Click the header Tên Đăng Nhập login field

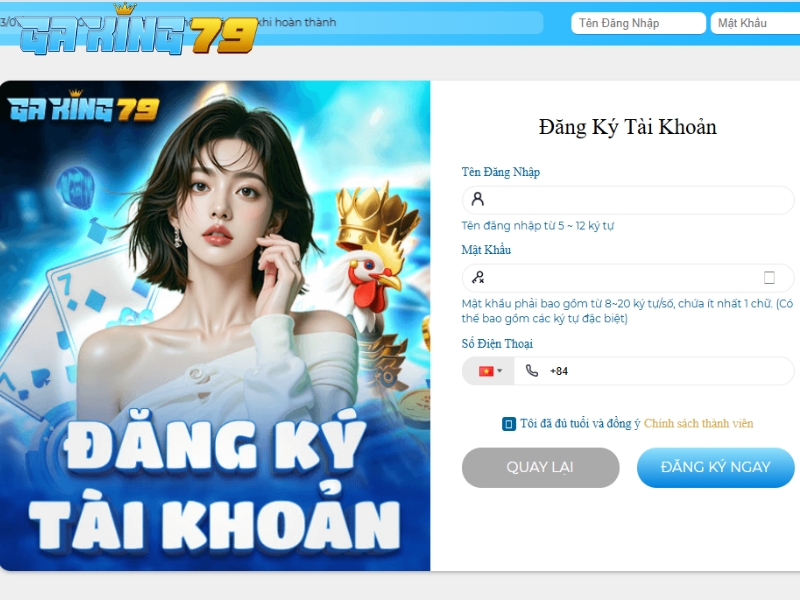tap(638, 23)
